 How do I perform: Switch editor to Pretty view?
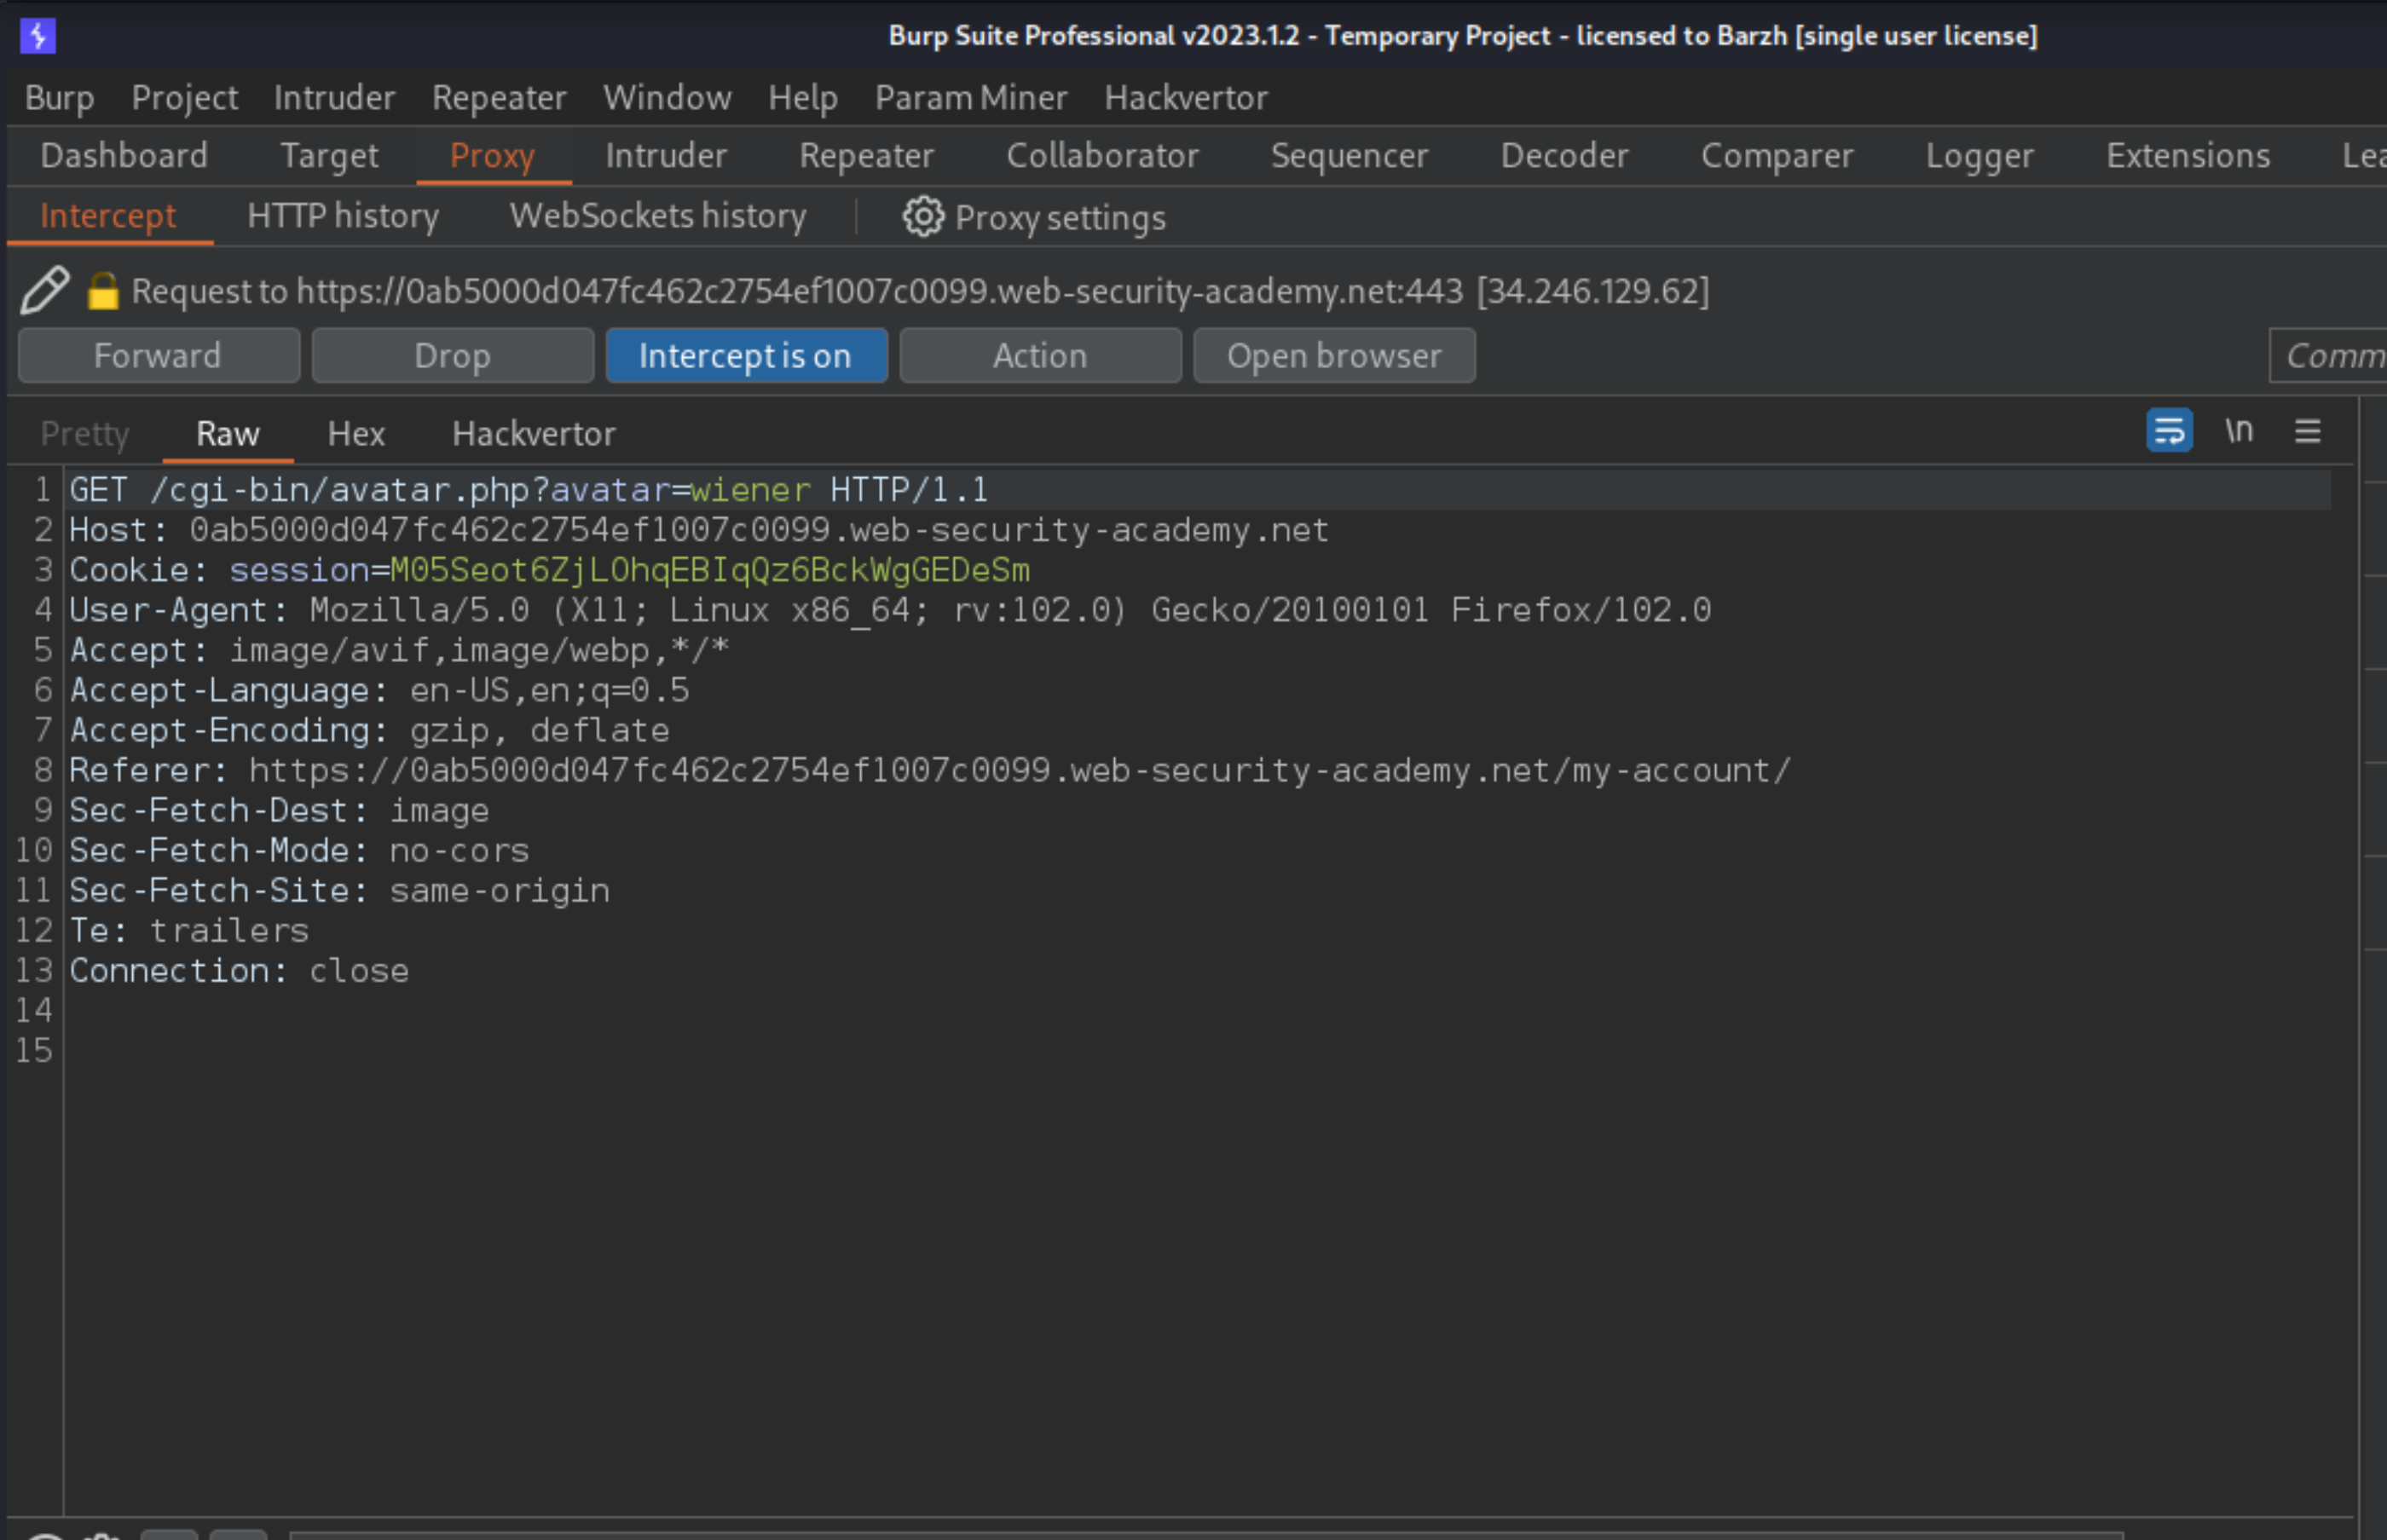click(x=85, y=434)
